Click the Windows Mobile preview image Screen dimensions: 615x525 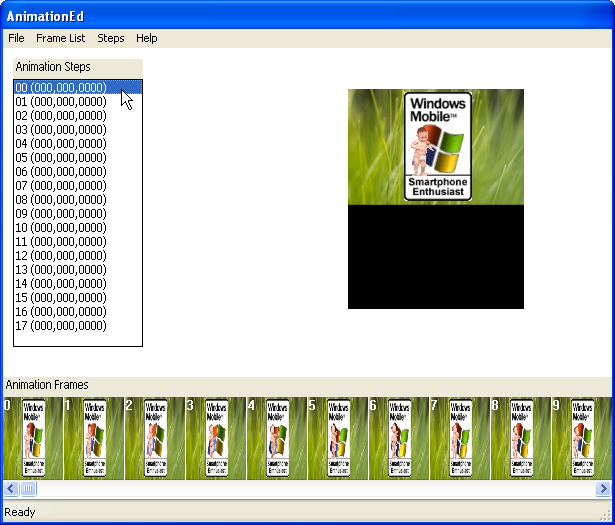[436, 199]
